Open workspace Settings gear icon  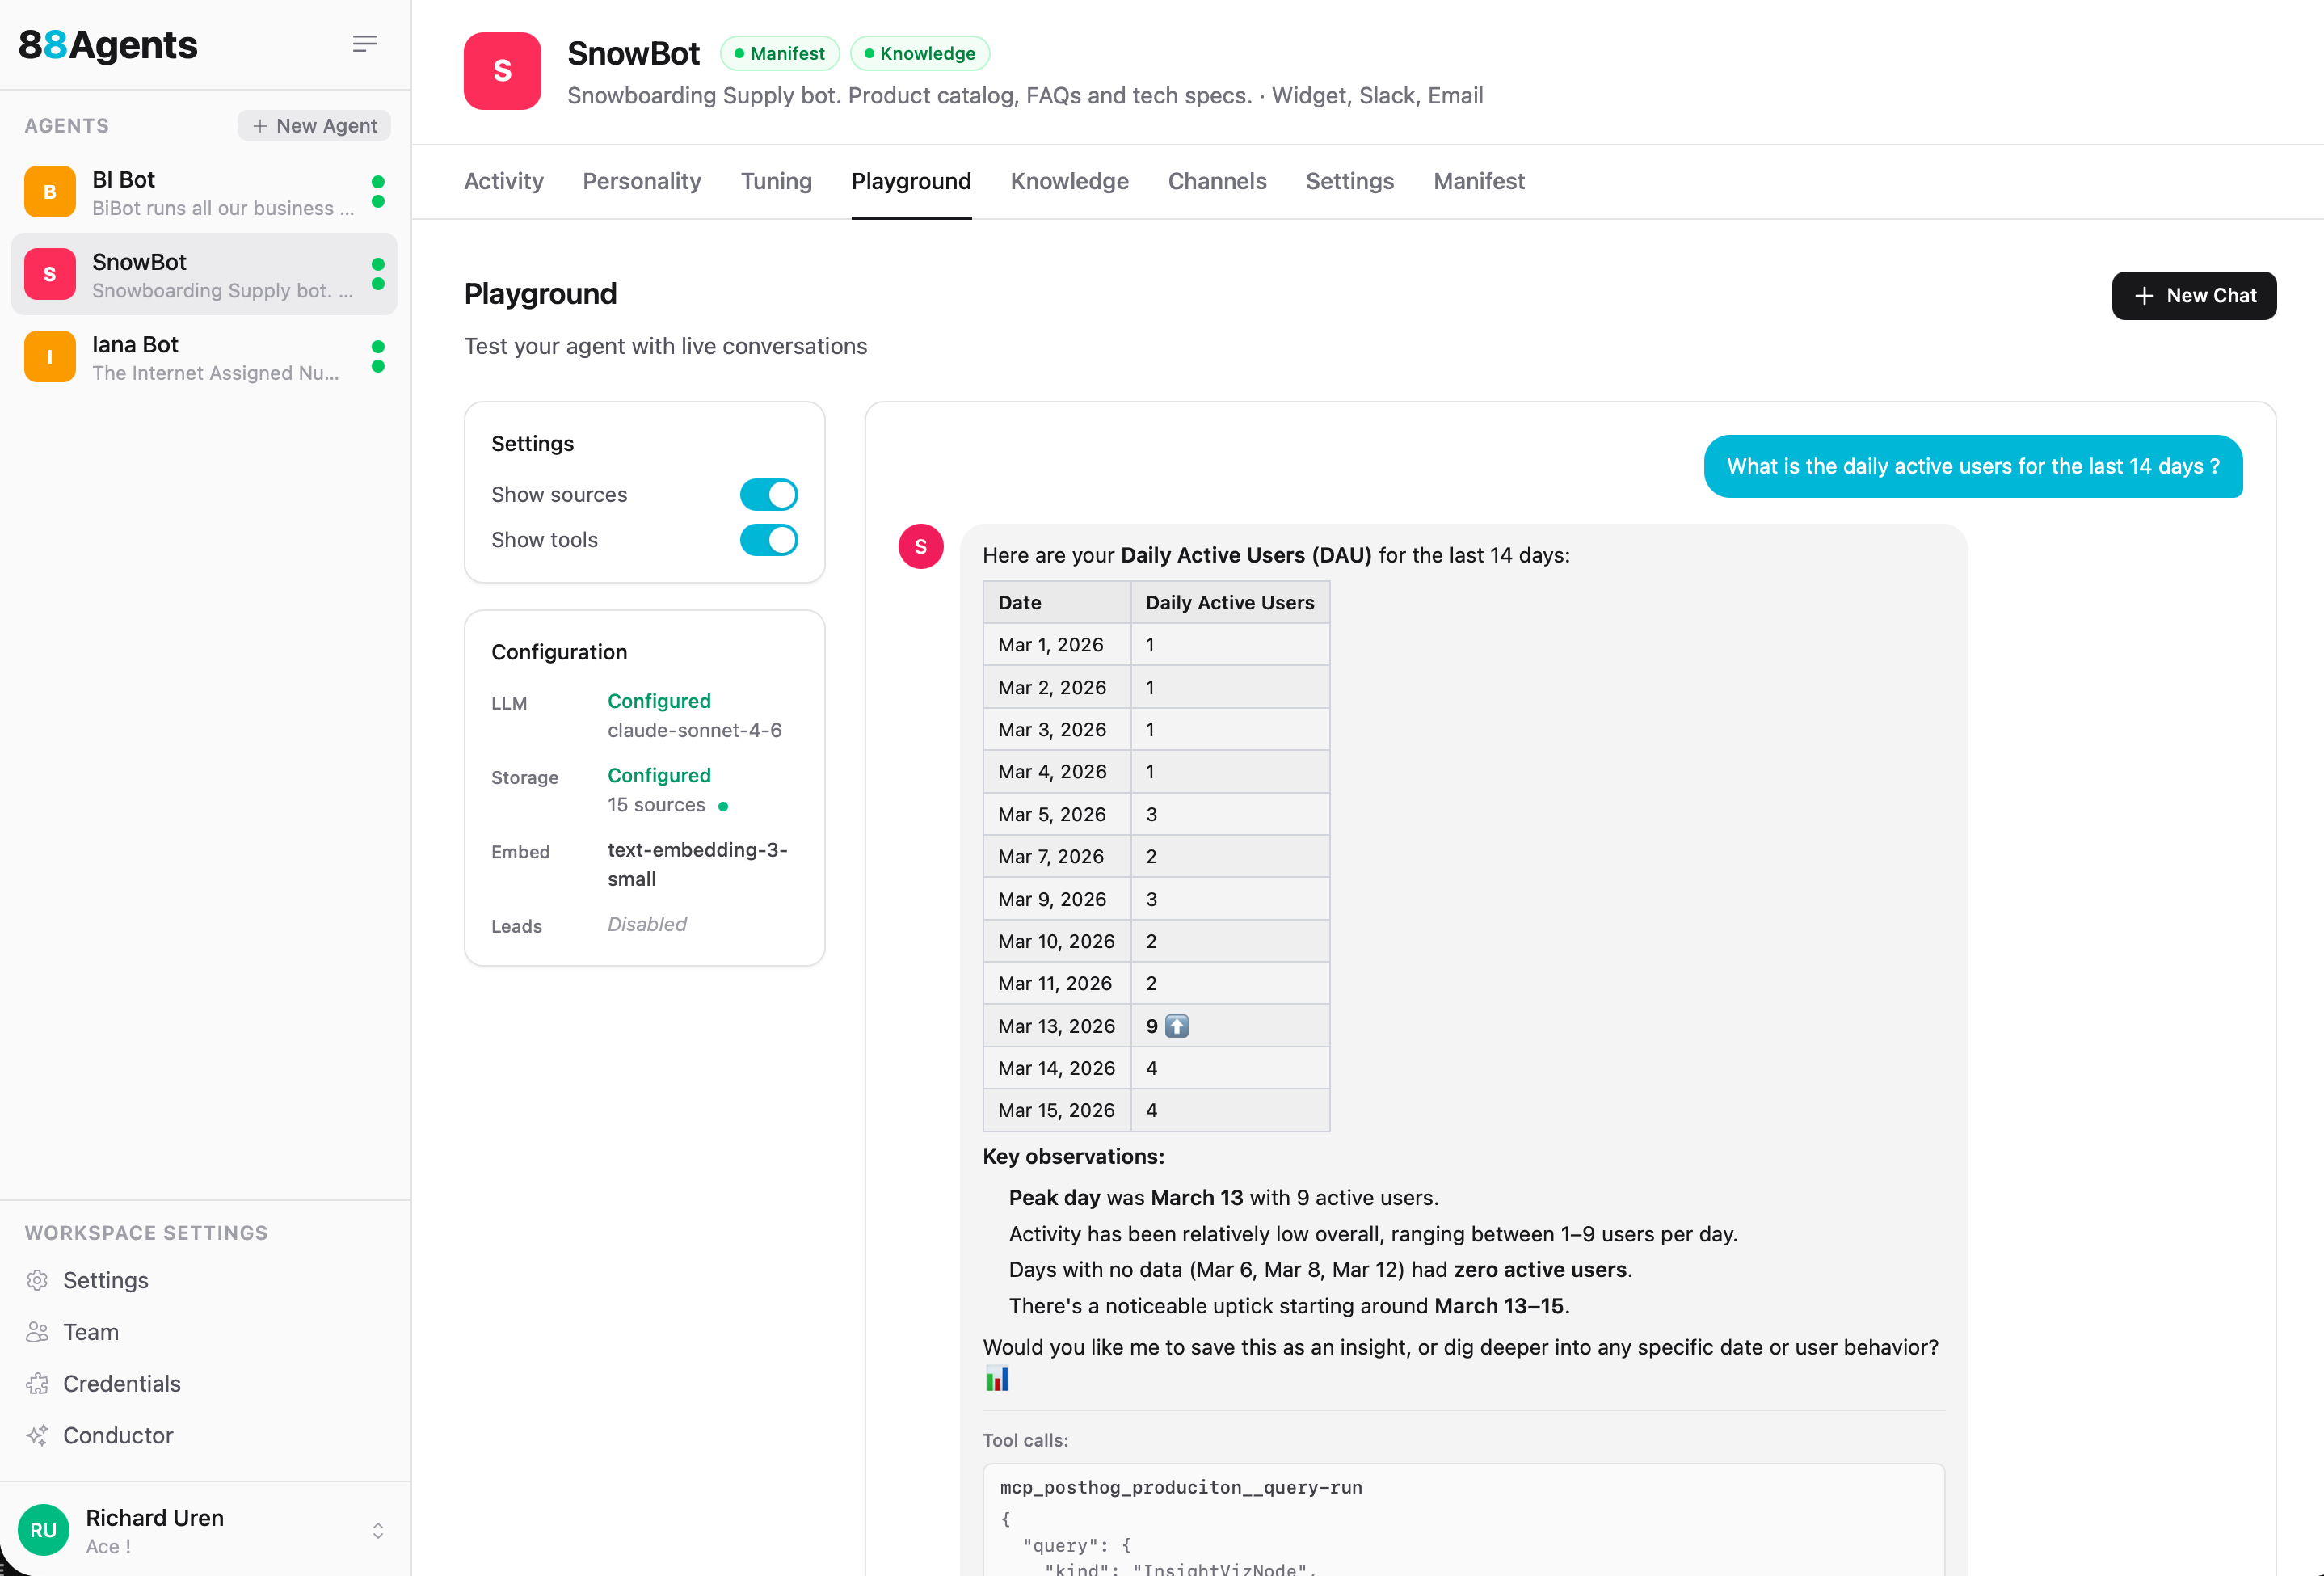[38, 1280]
